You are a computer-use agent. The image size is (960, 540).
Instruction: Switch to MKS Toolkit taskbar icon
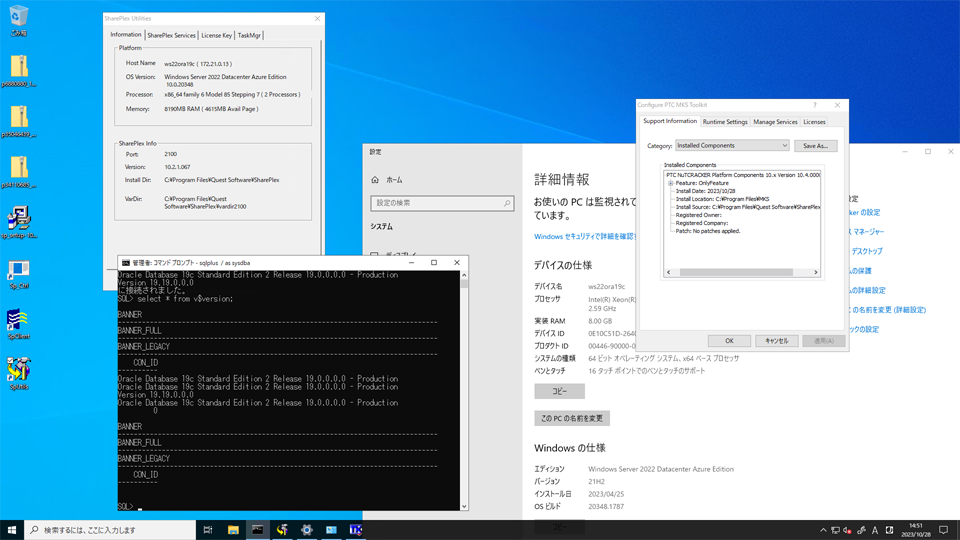click(x=356, y=530)
